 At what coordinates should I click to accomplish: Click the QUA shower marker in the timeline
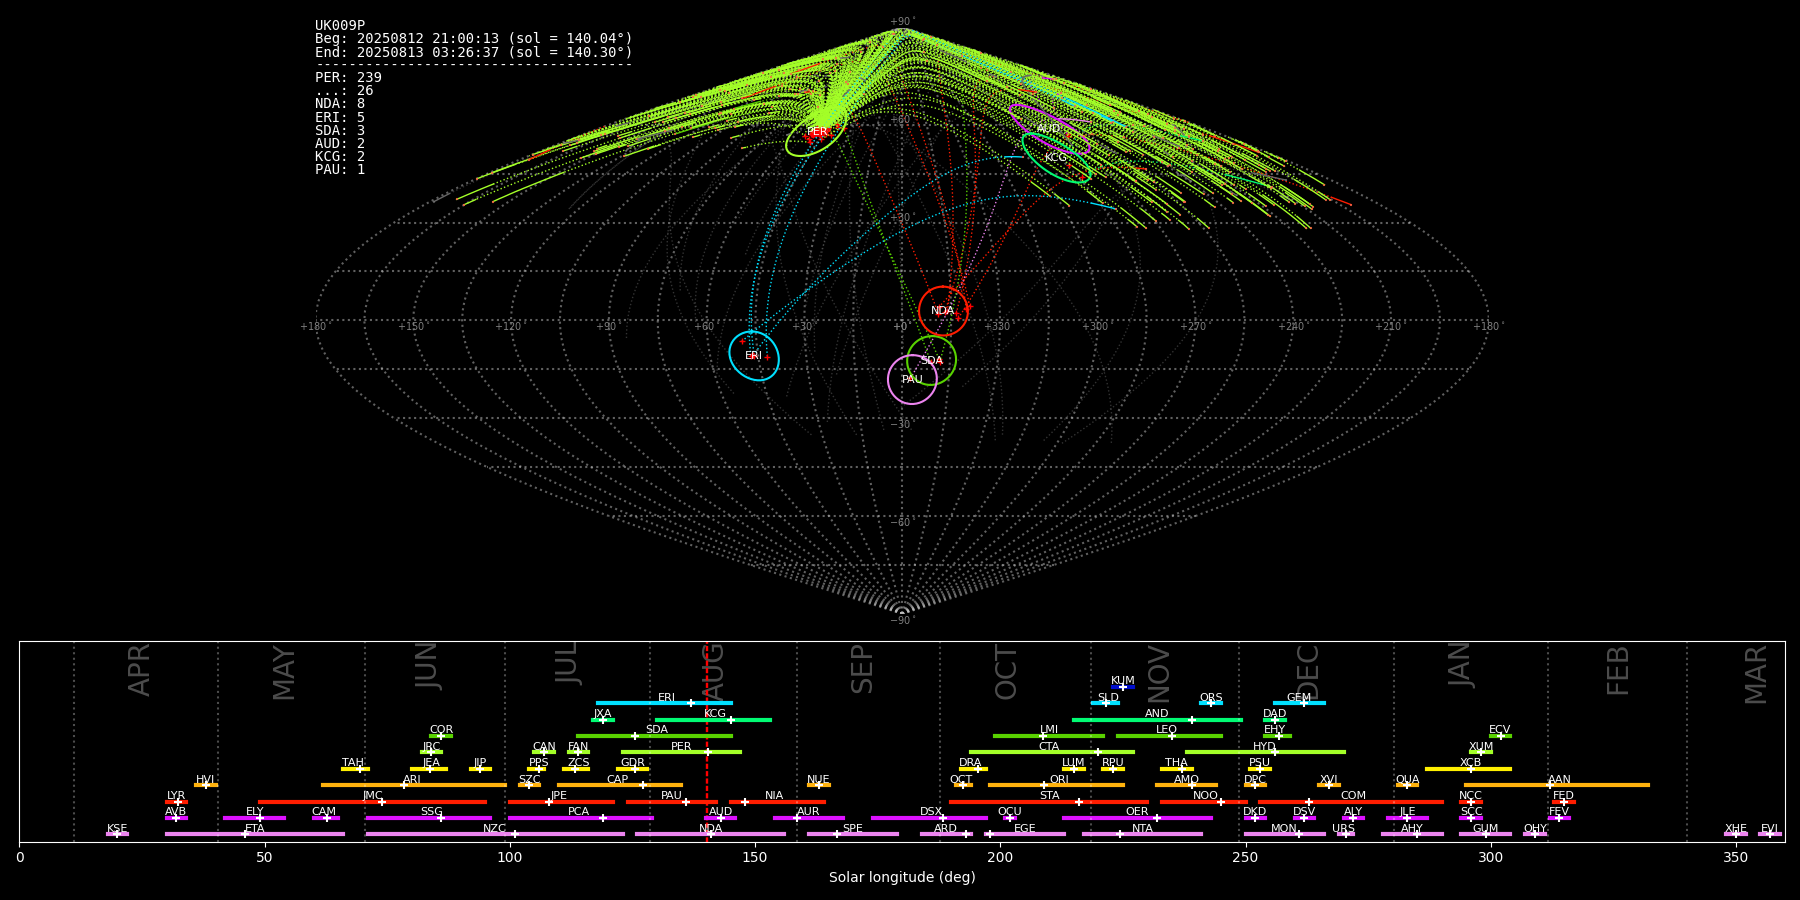coord(1407,785)
